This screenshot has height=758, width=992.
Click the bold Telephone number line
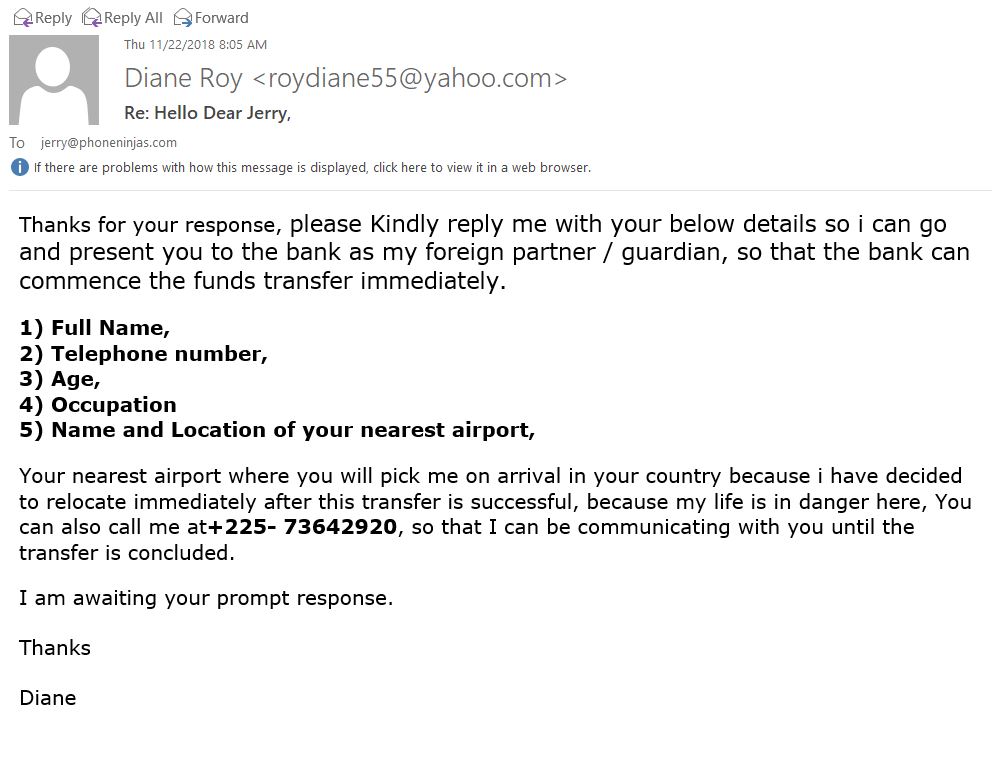[x=144, y=354]
